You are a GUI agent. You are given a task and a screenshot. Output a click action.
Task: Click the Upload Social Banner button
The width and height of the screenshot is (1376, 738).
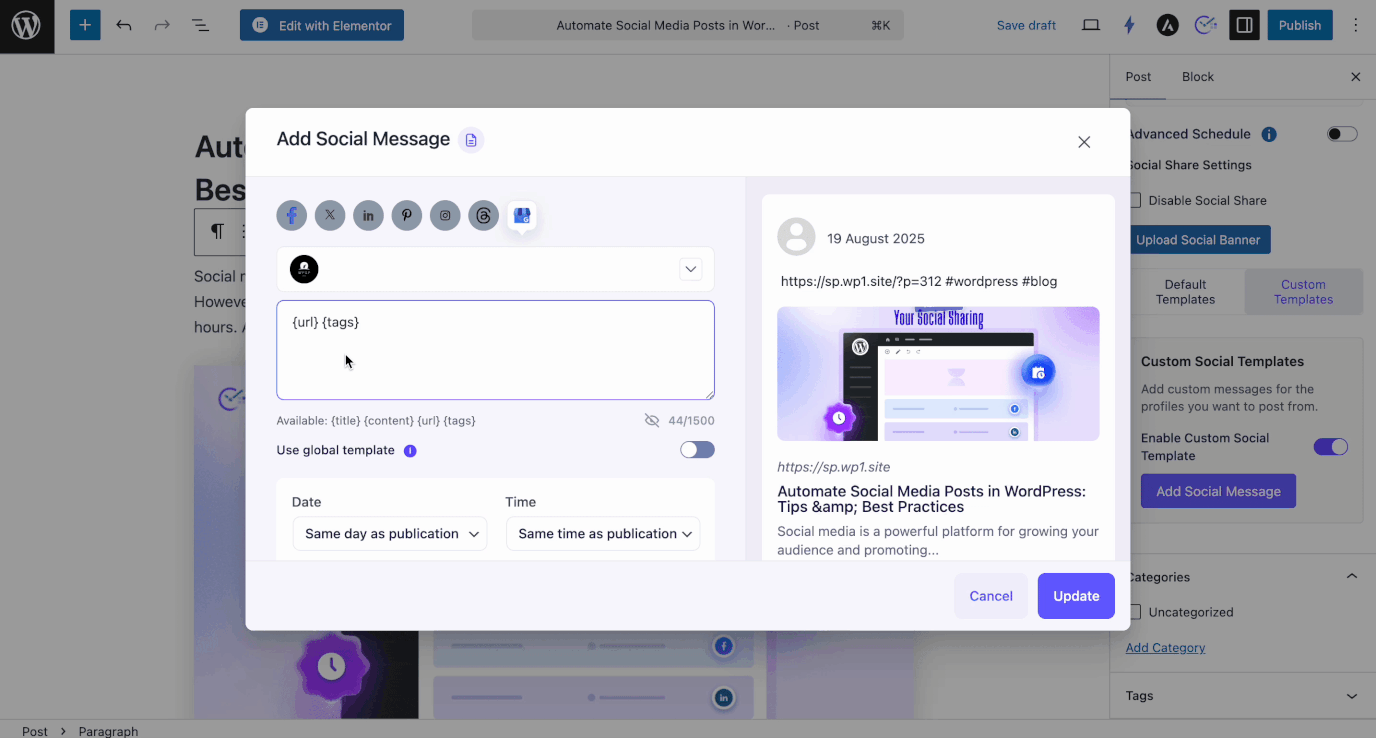tap(1199, 240)
